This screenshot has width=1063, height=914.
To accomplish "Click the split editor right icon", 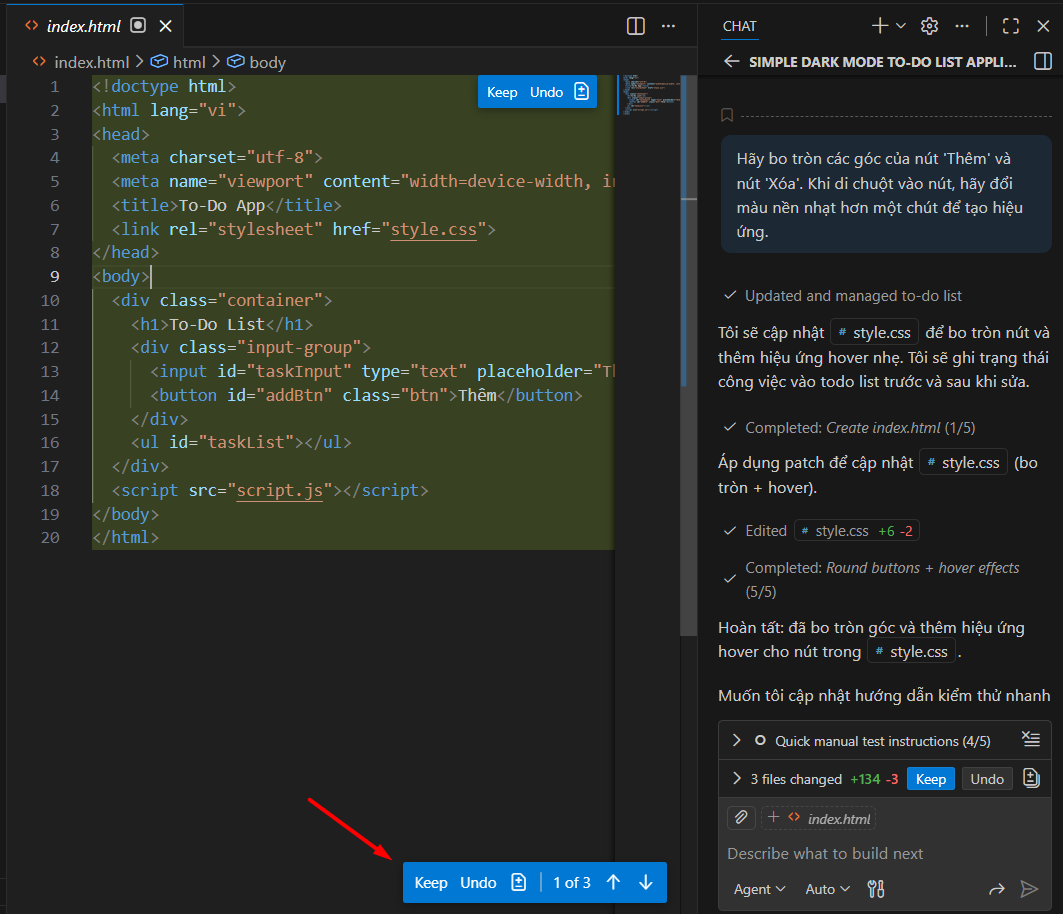I will [x=636, y=26].
